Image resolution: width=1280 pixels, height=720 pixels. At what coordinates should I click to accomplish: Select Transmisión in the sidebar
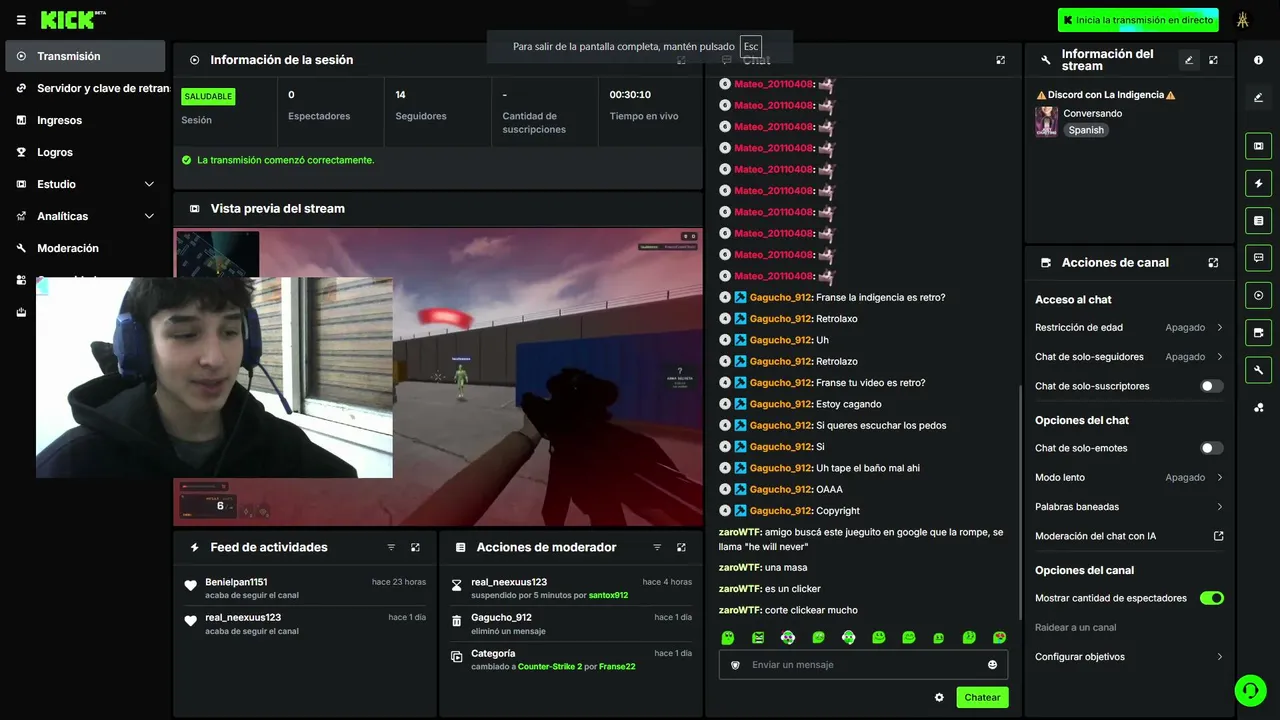pyautogui.click(x=85, y=56)
